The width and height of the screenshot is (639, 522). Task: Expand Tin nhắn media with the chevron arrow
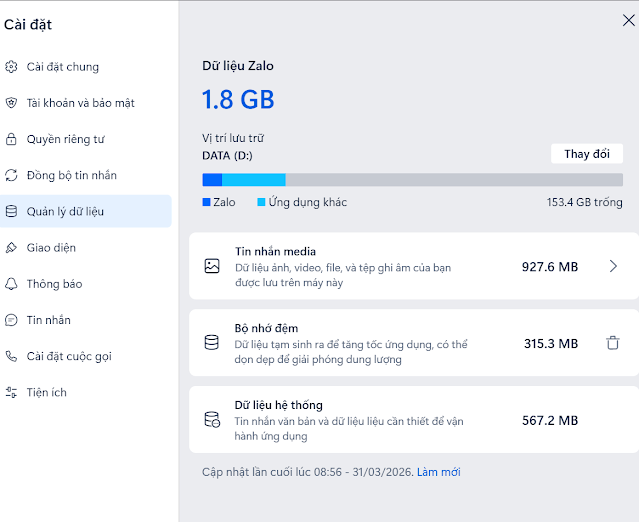613,266
